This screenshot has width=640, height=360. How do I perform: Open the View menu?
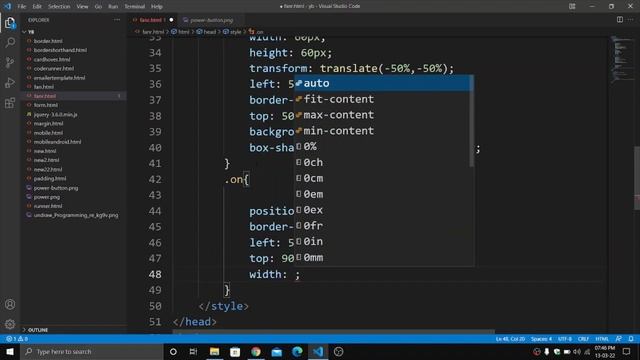(82, 7)
